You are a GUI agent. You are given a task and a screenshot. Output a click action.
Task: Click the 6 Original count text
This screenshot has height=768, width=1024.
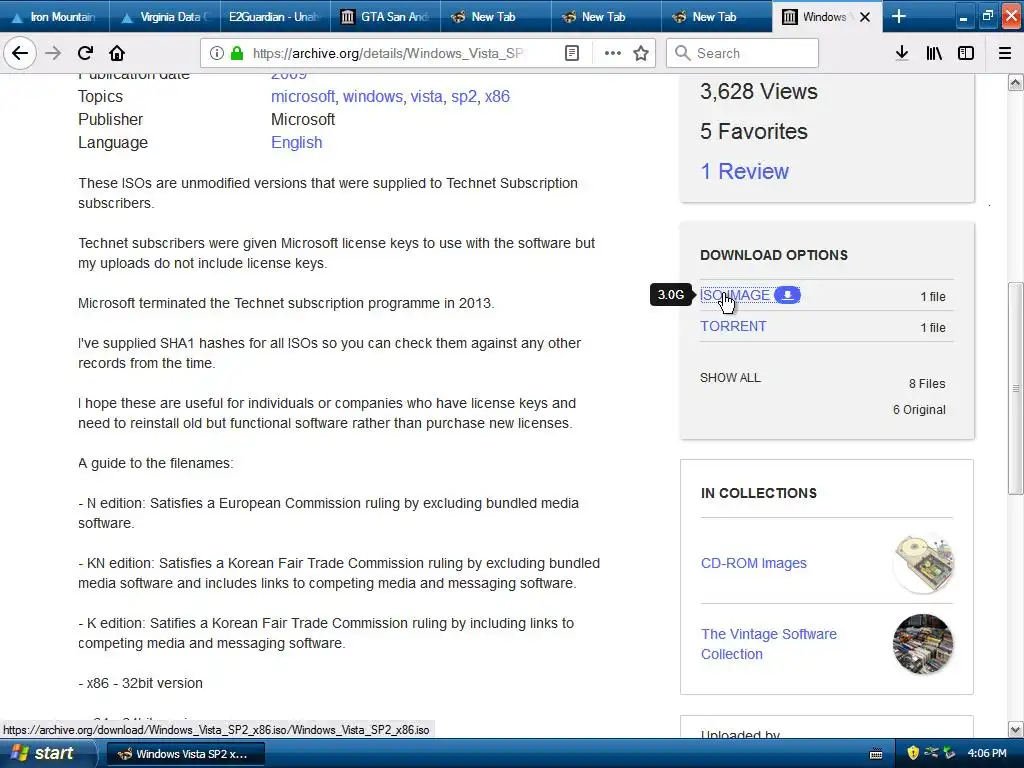[x=919, y=409]
